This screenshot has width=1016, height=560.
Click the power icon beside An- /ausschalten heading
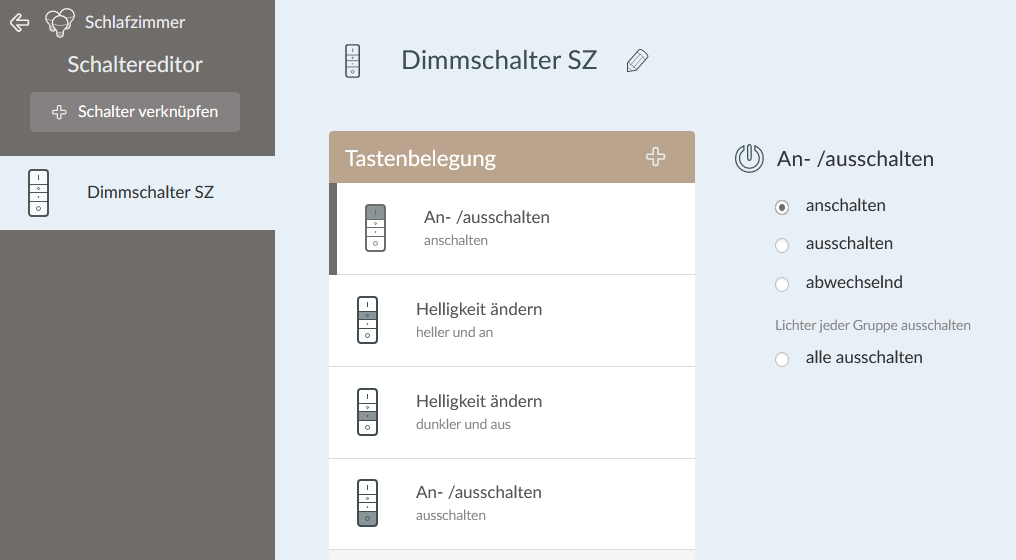click(749, 159)
